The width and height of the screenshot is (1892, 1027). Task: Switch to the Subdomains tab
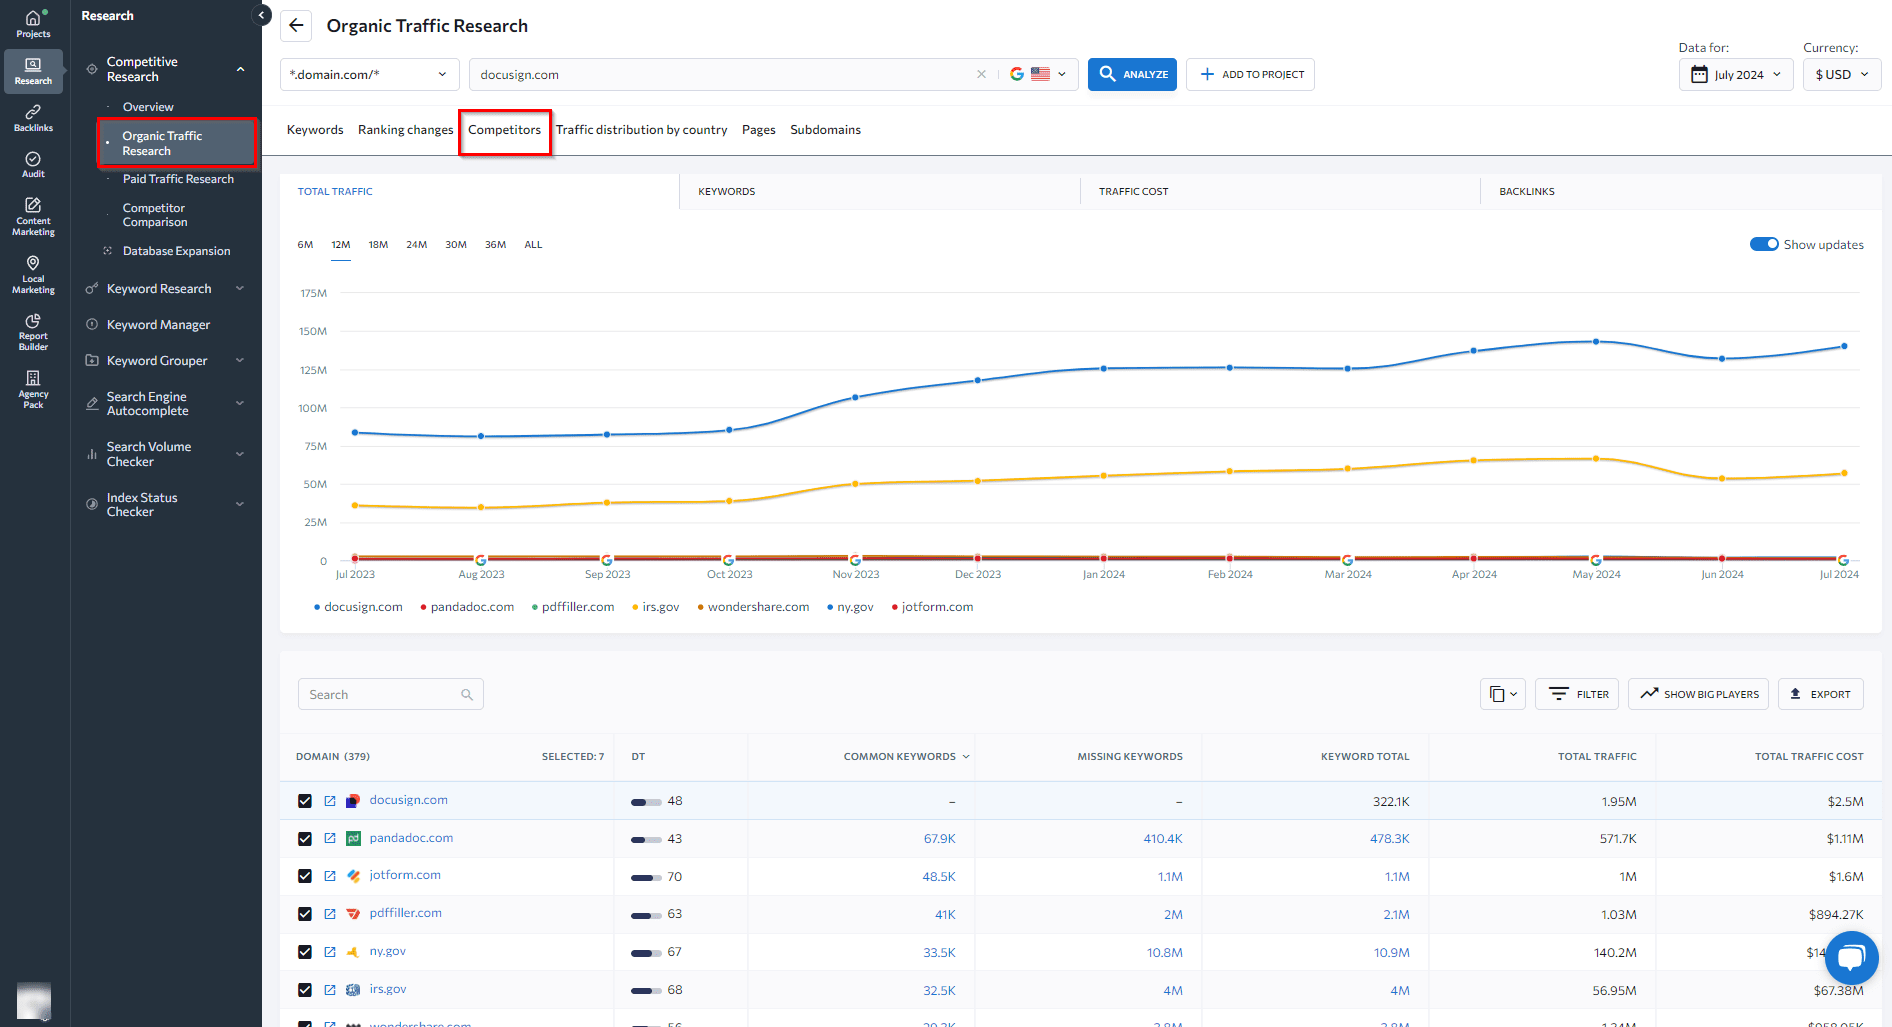click(x=825, y=130)
